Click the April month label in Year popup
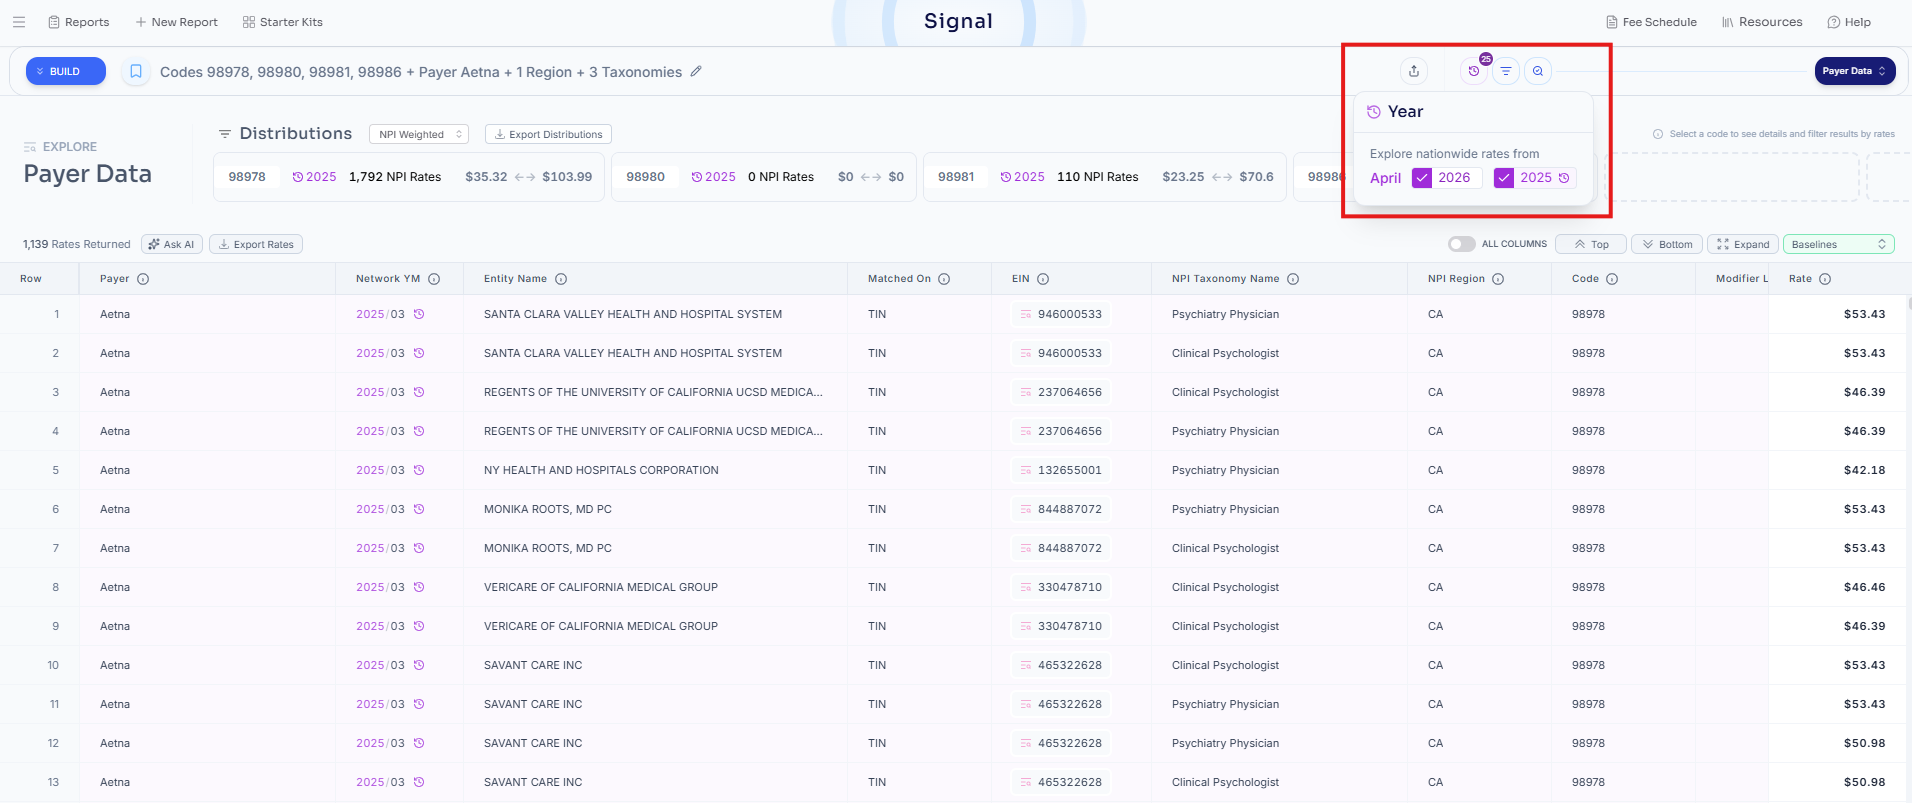 click(1385, 178)
